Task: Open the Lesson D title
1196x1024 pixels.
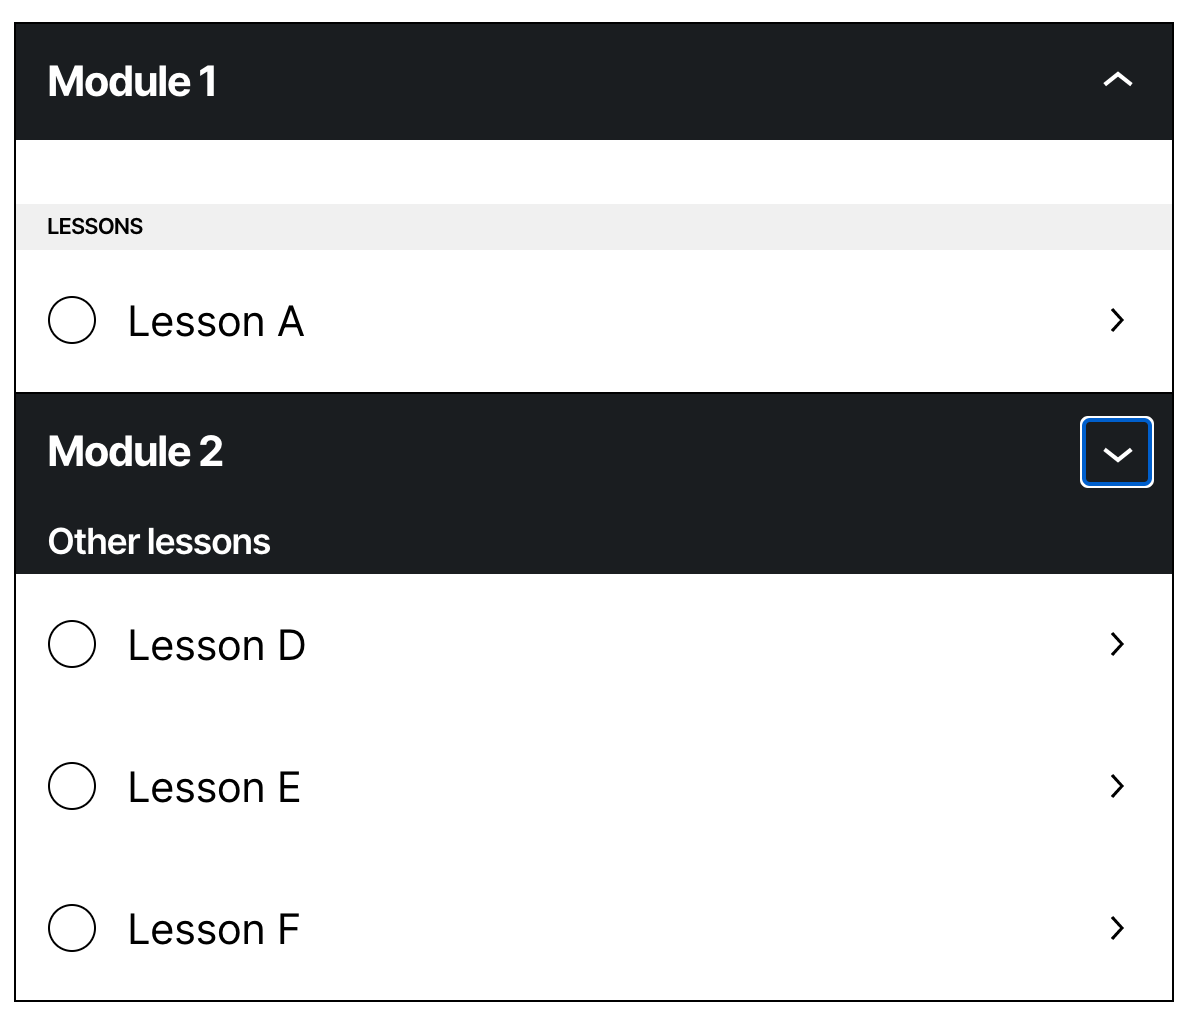Action: 217,646
